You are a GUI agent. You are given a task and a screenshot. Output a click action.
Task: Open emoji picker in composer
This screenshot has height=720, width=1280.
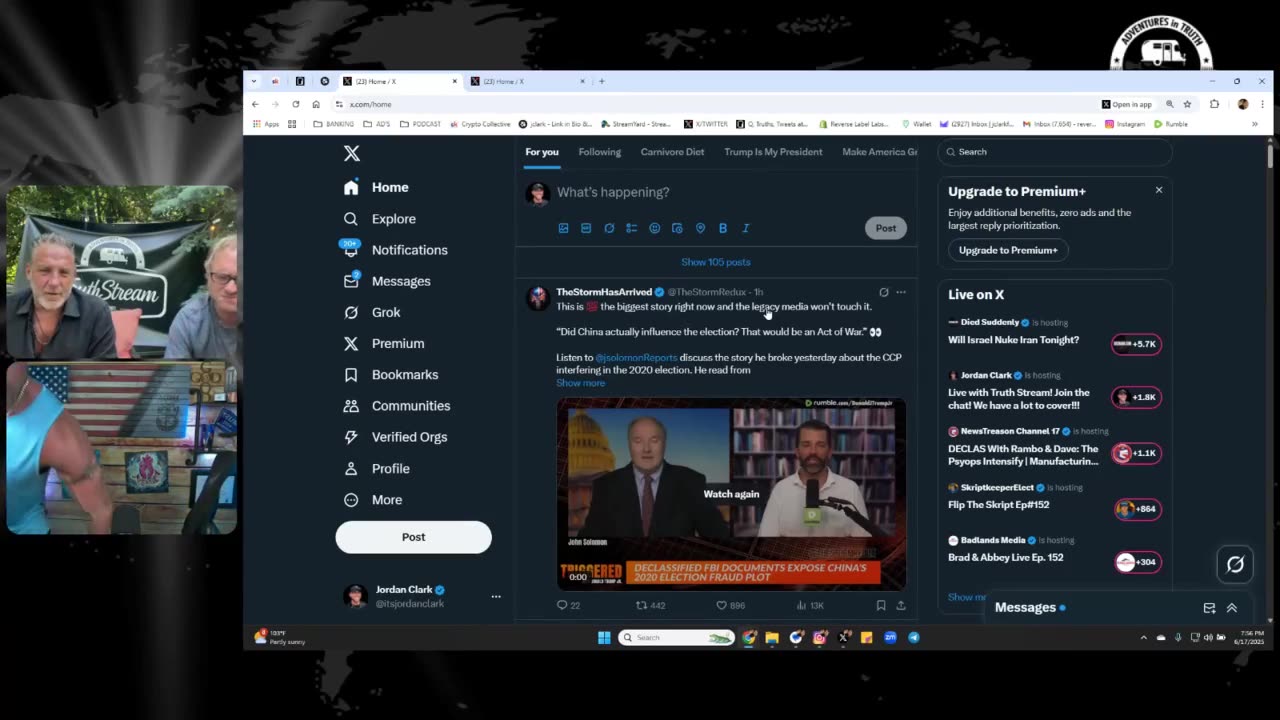pyautogui.click(x=655, y=228)
